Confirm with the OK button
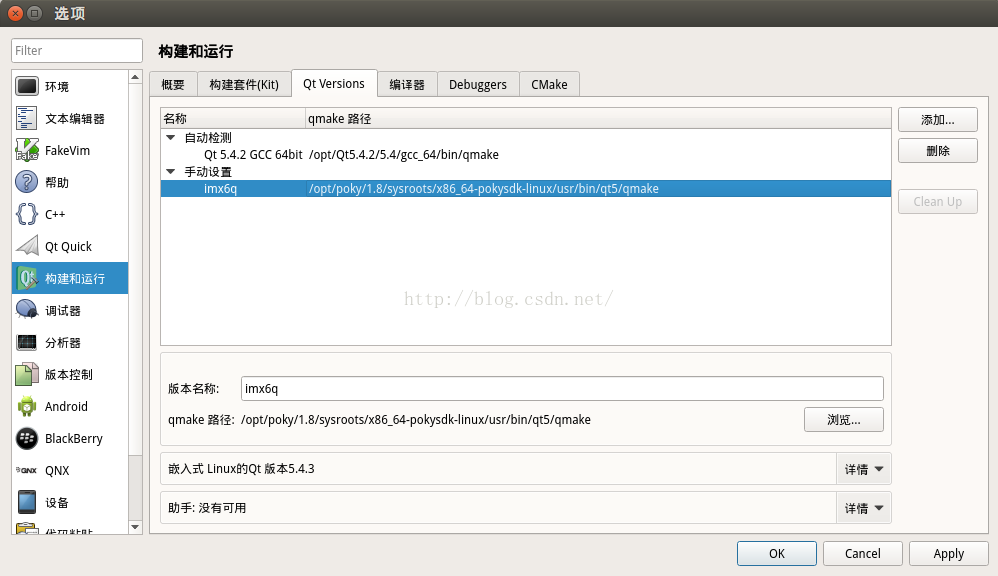This screenshot has width=998, height=576. pos(777,554)
